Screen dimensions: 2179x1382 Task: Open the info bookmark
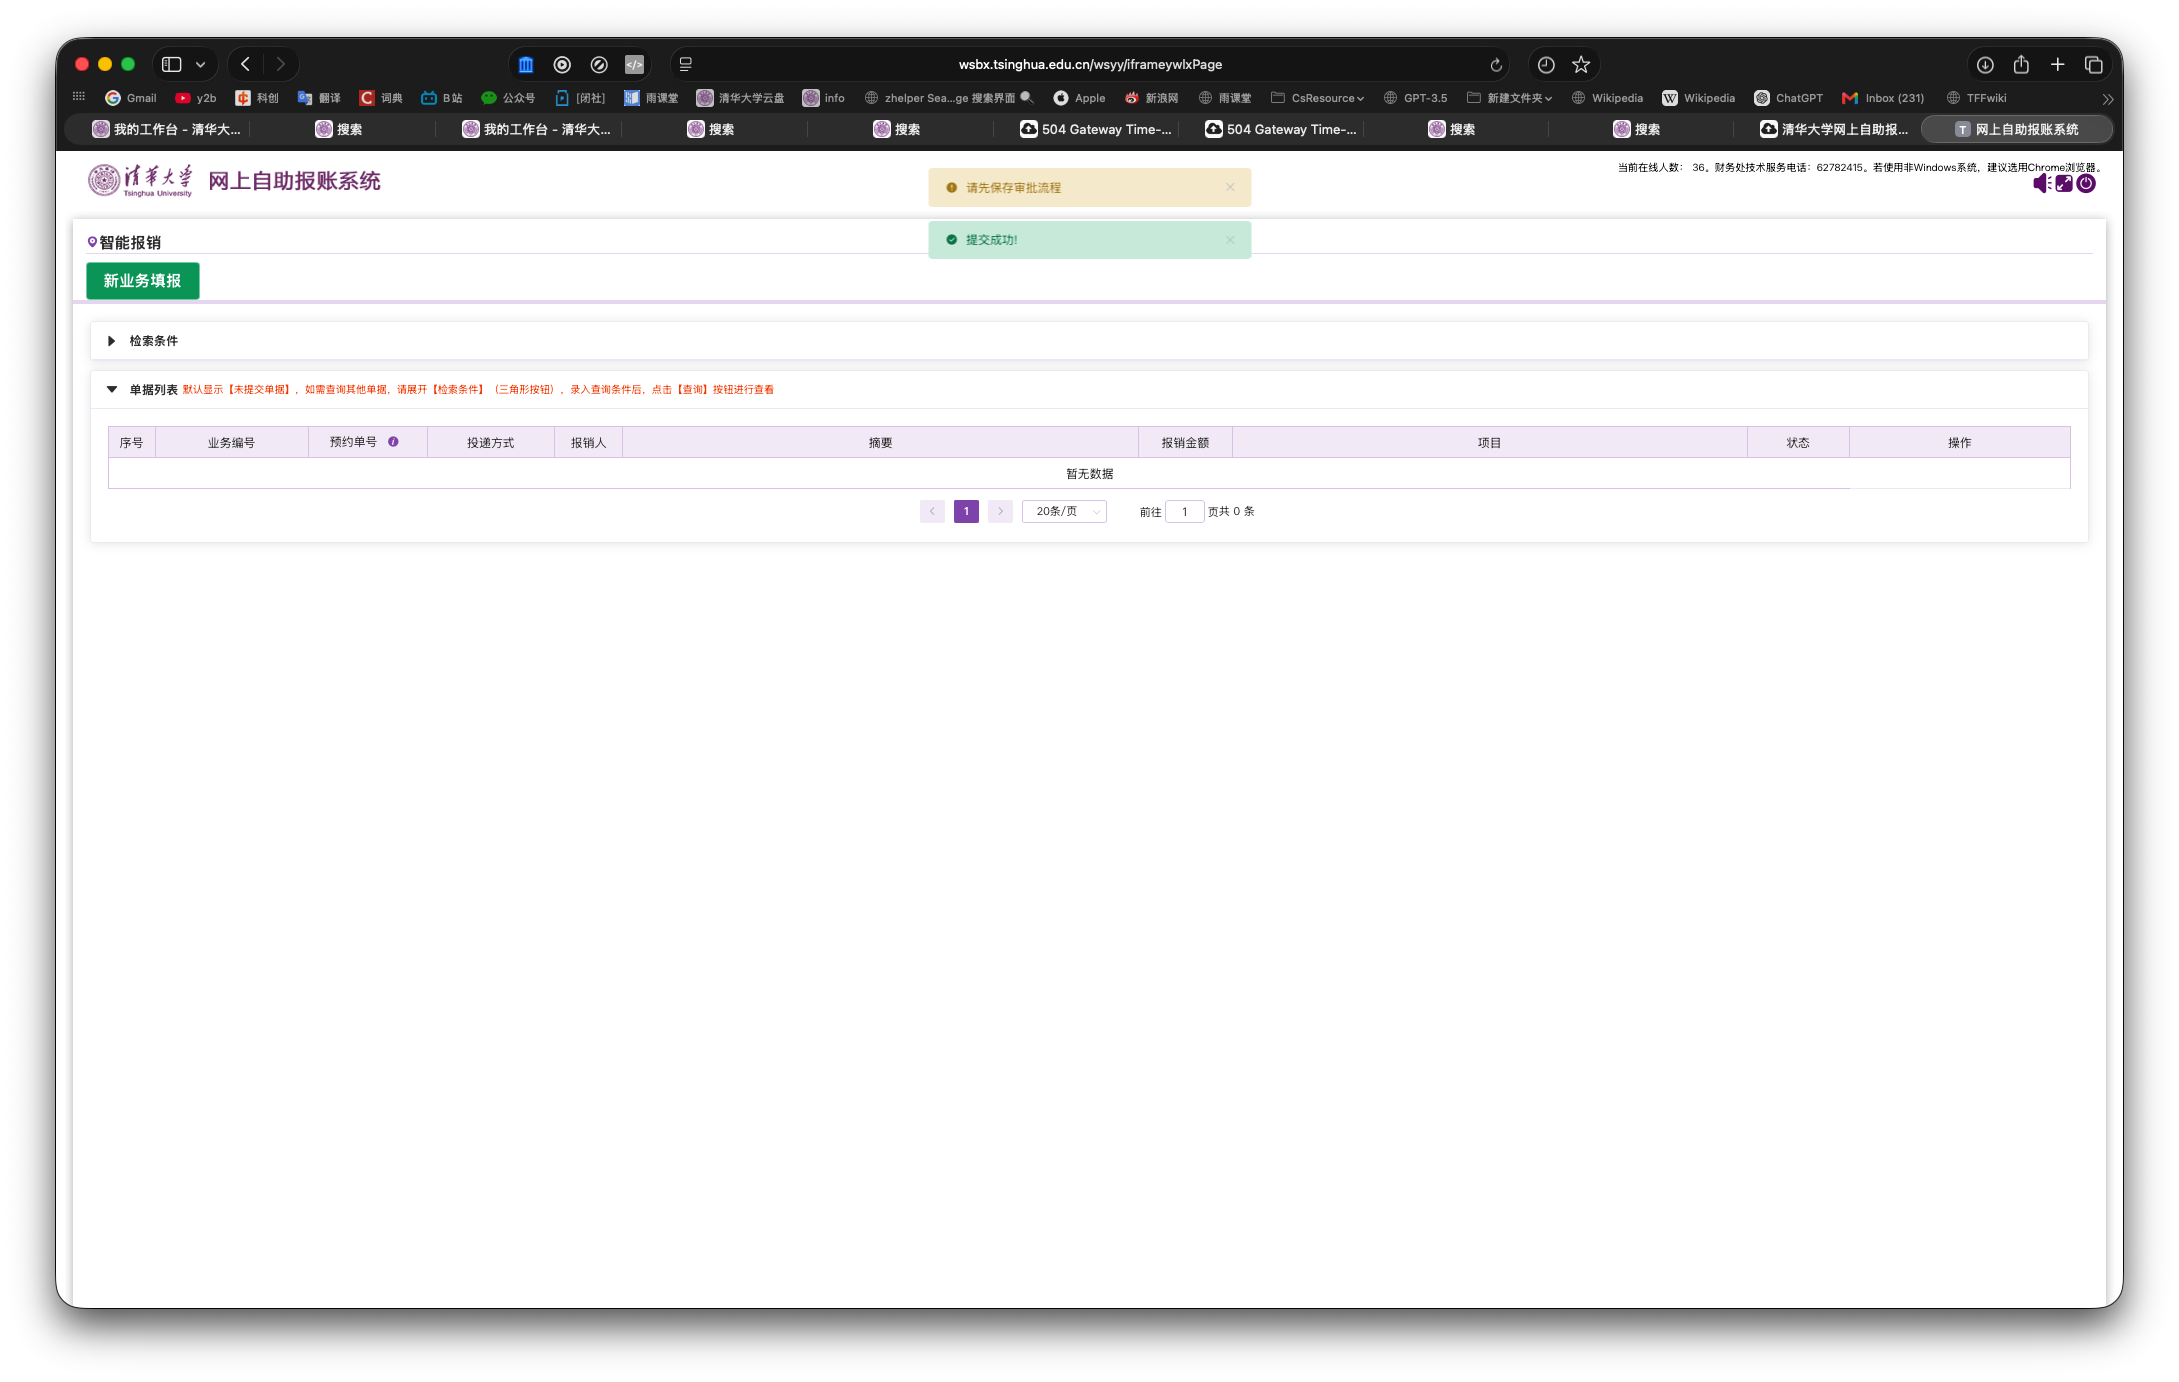[x=823, y=98]
